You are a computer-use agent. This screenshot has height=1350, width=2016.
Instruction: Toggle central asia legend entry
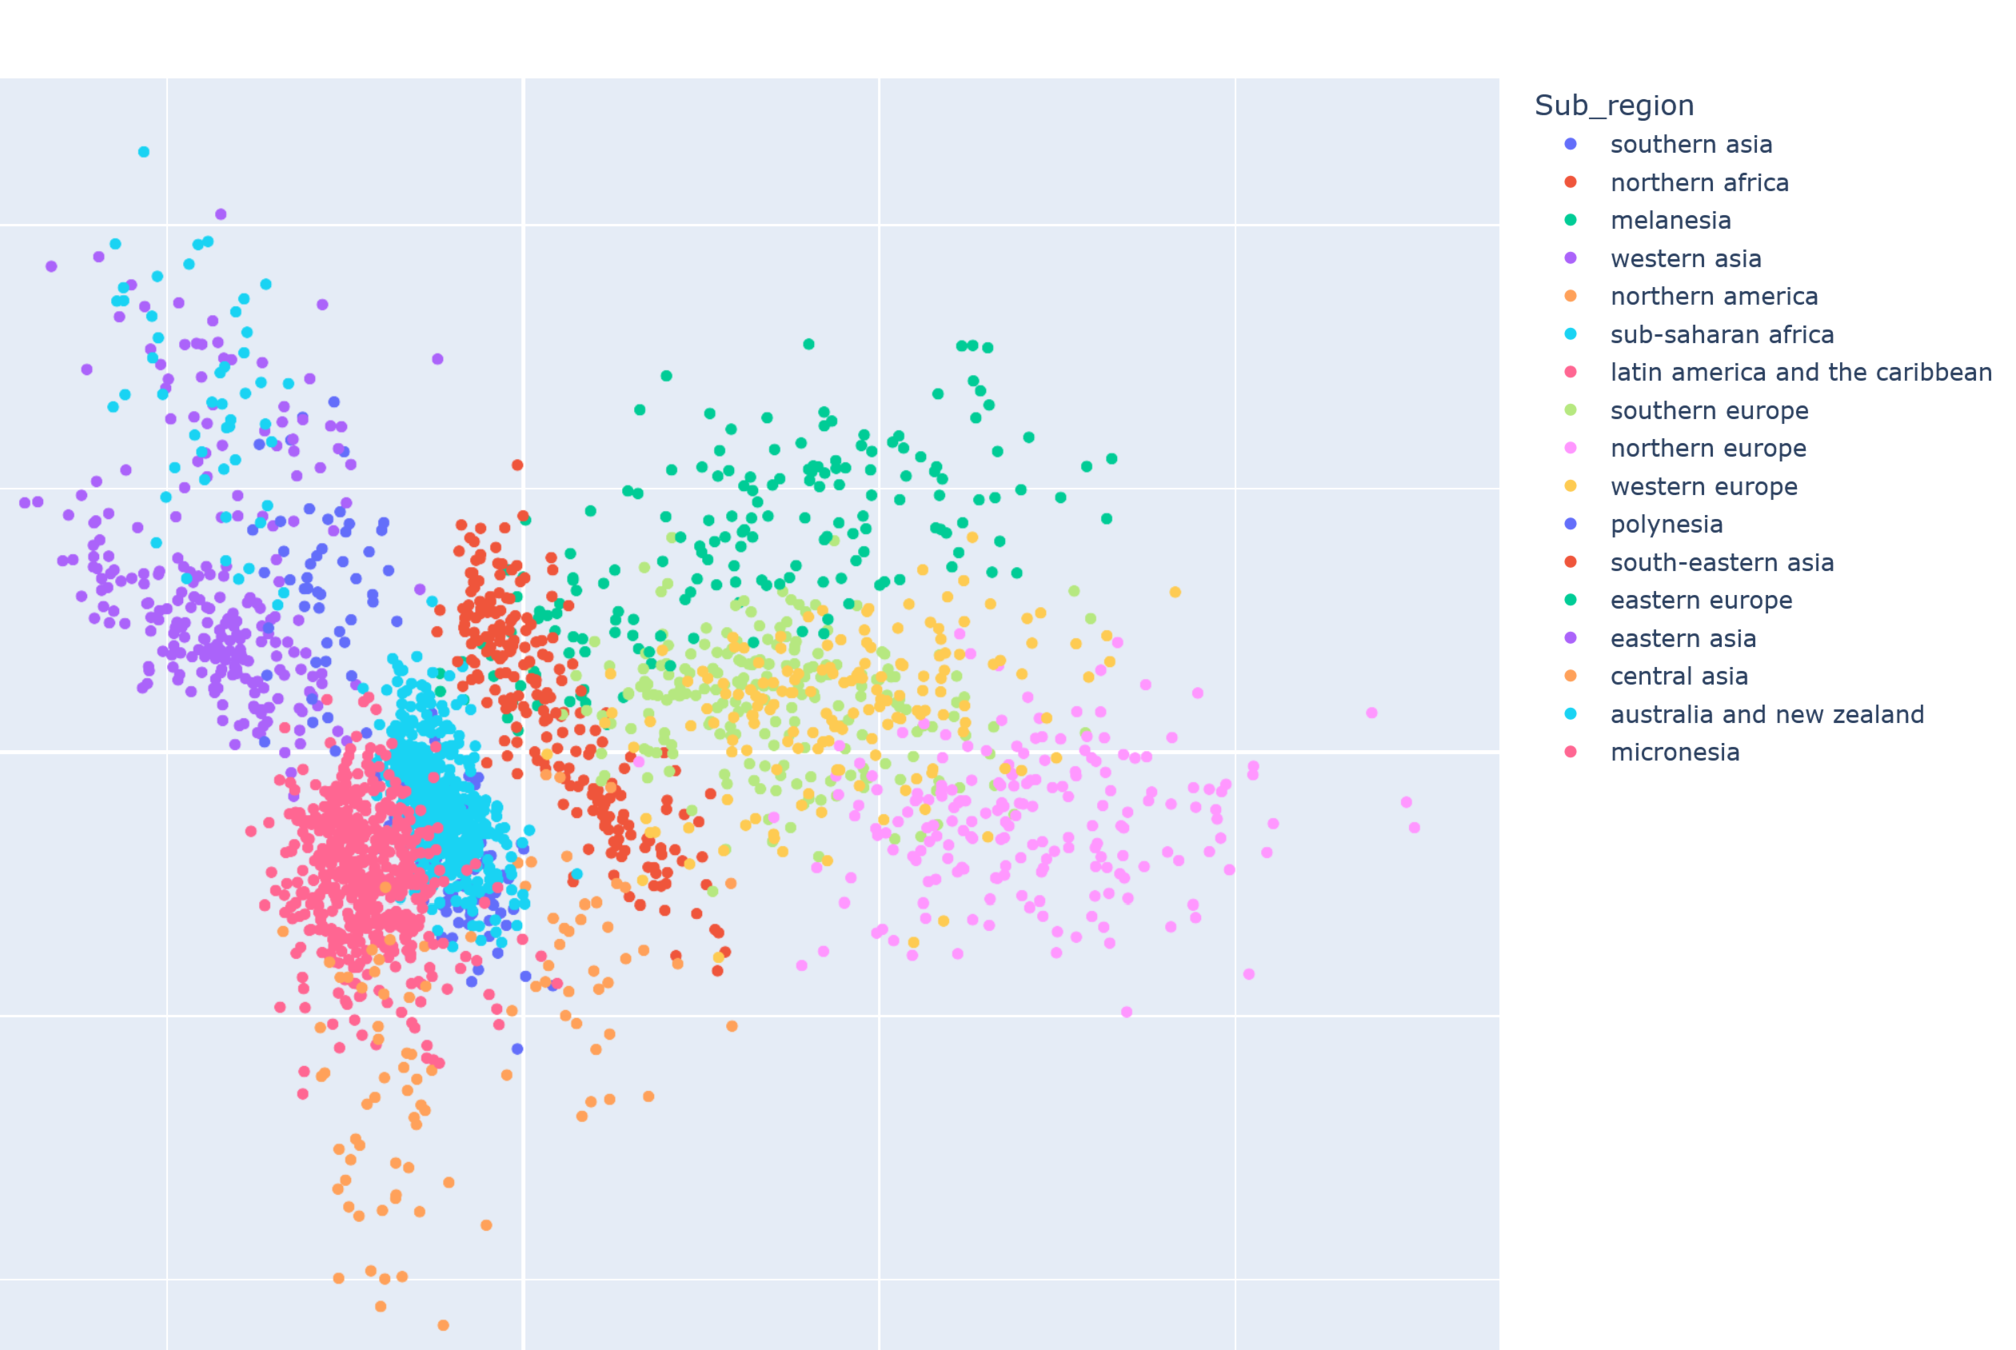(1678, 677)
